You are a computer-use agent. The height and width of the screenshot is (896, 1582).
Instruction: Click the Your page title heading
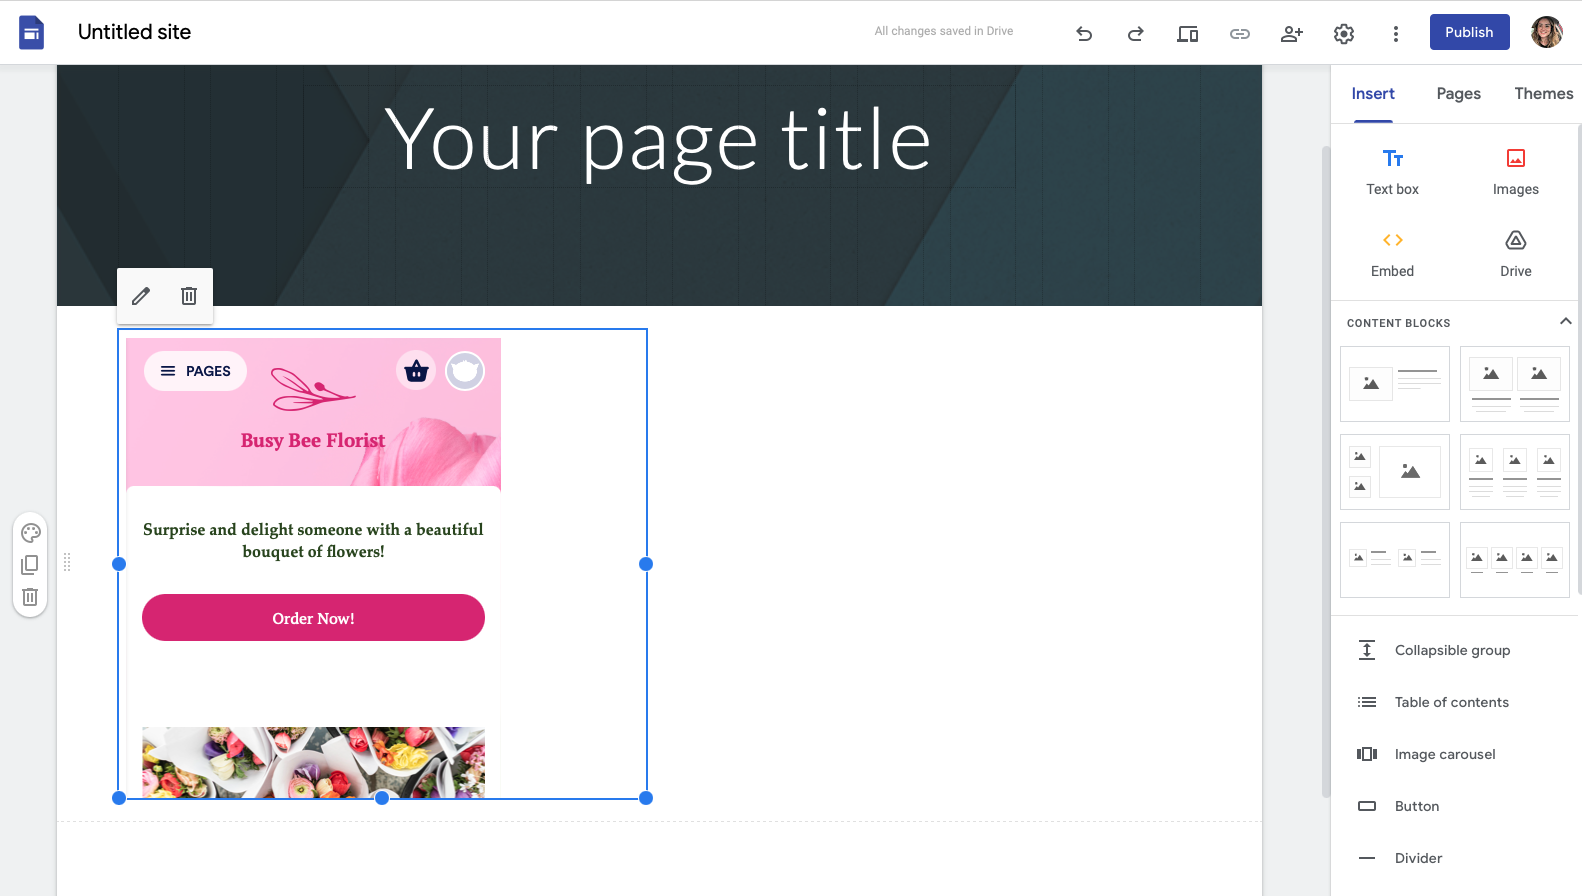click(x=659, y=141)
